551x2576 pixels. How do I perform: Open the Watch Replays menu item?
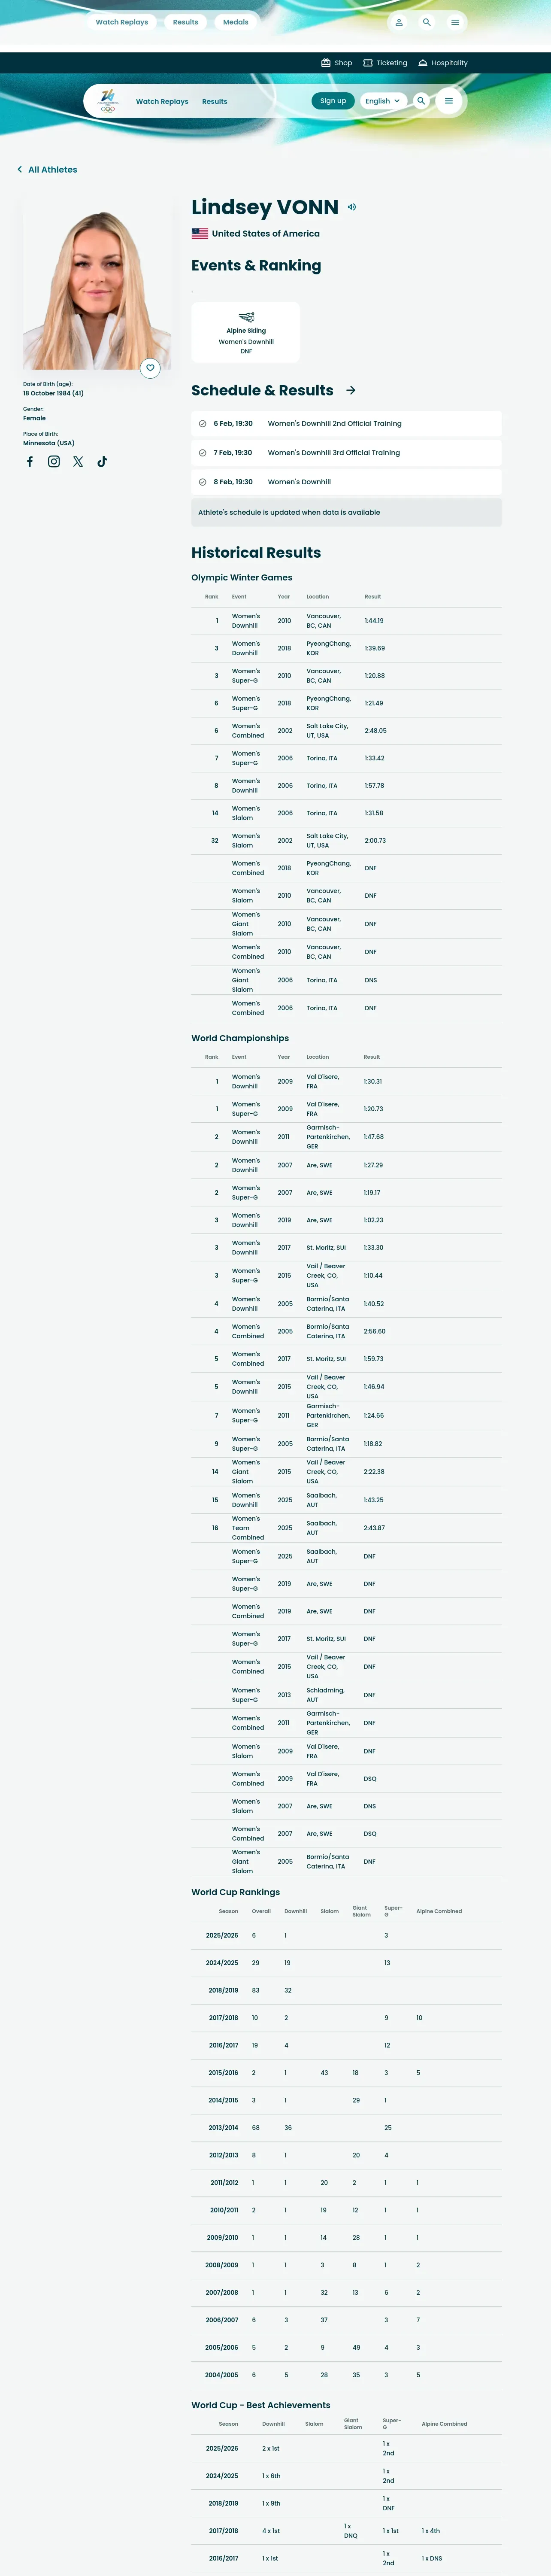162,101
